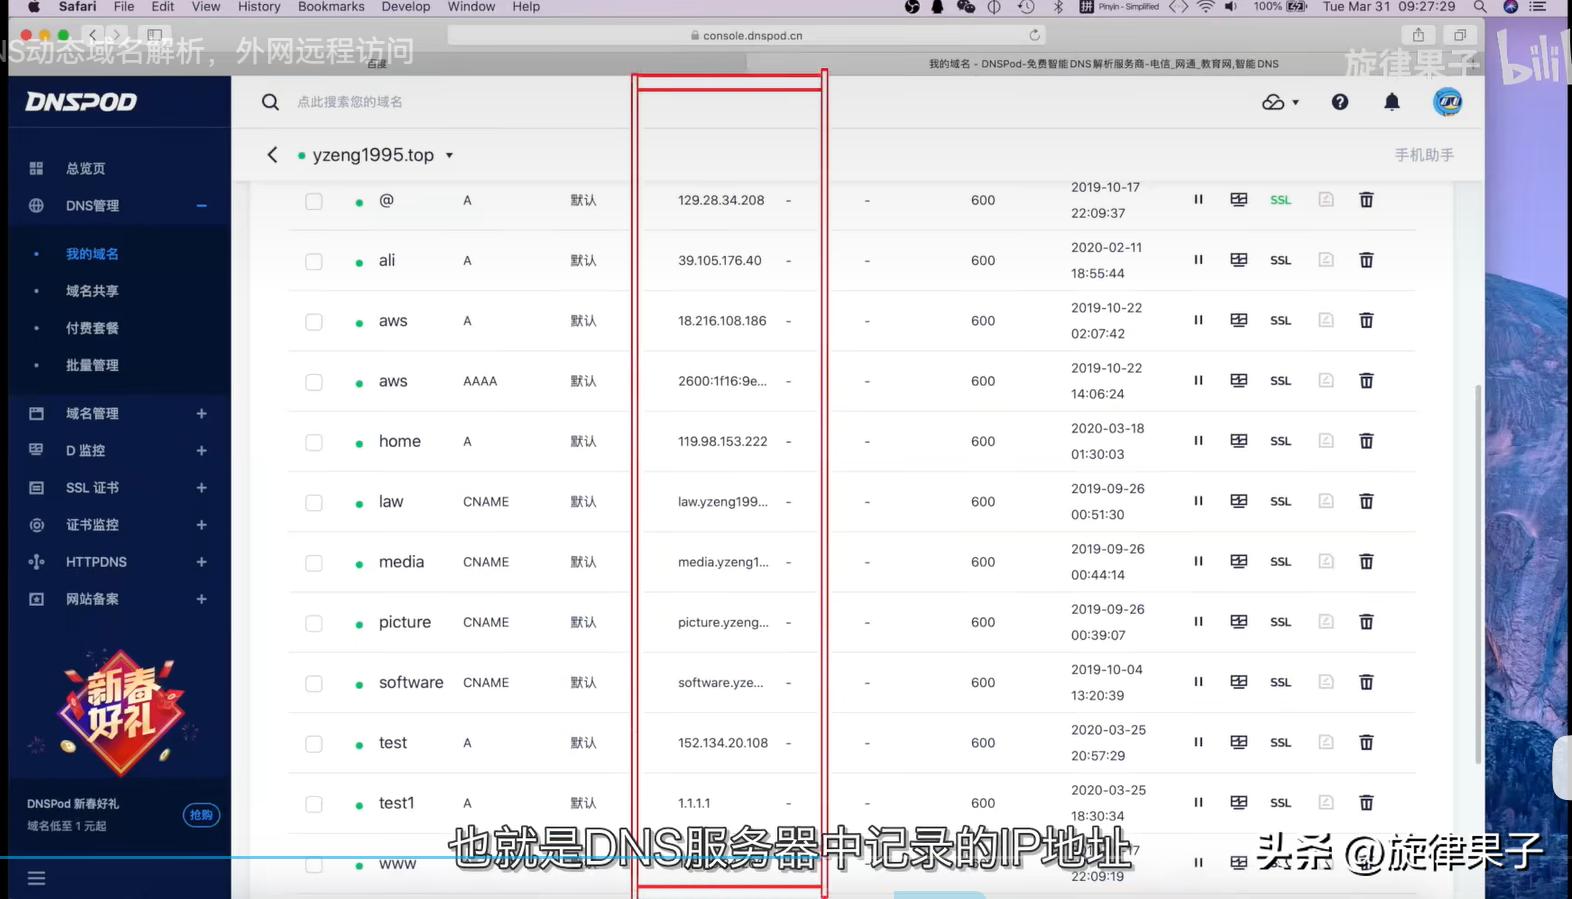Image resolution: width=1572 pixels, height=899 pixels.
Task: Click the vertical scrollbar of records list
Action: click(1477, 575)
